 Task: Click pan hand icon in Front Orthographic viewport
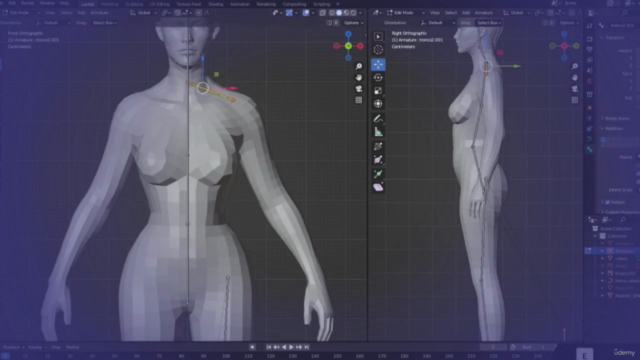coord(359,78)
